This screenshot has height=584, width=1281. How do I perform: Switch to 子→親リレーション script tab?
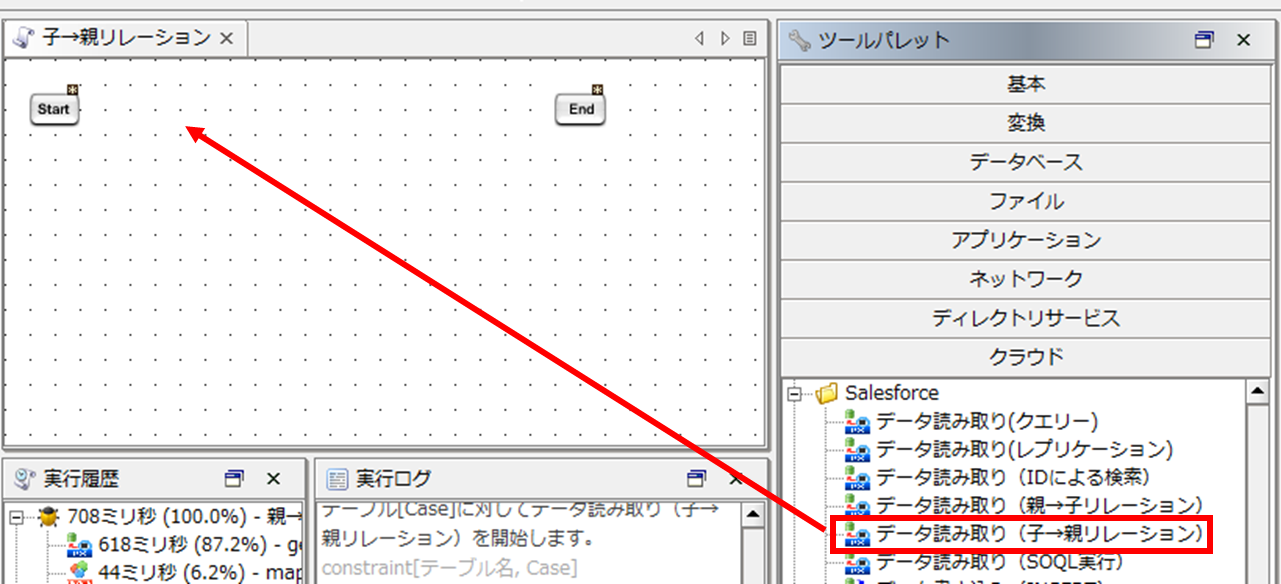125,39
